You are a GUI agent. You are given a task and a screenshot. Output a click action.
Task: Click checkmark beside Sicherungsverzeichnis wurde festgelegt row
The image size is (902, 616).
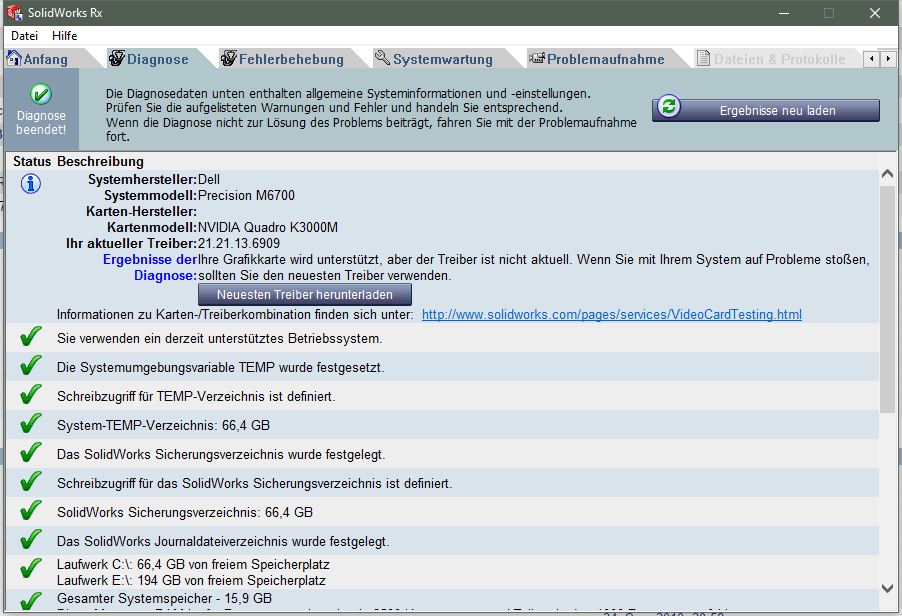click(30, 452)
